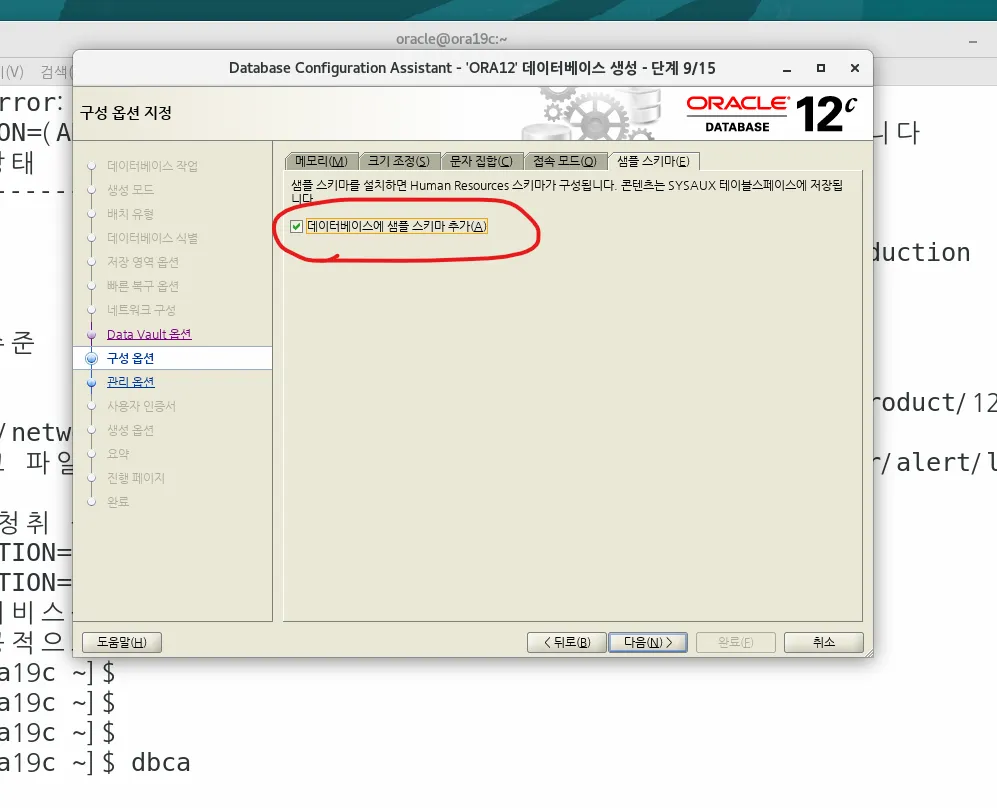Click the 배치 유형 step
This screenshot has height=808, width=997.
(130, 214)
